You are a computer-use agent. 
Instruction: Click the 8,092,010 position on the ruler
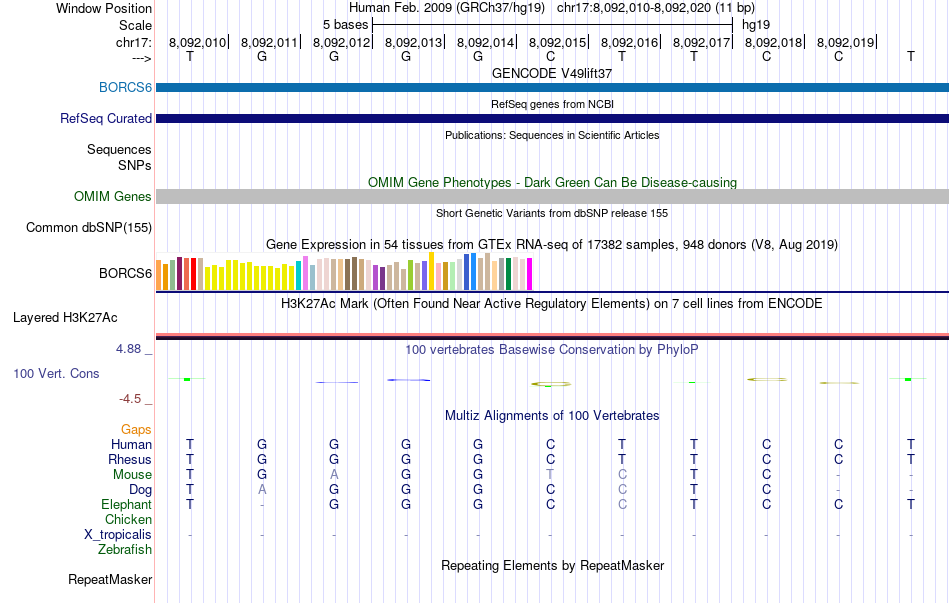tap(197, 42)
